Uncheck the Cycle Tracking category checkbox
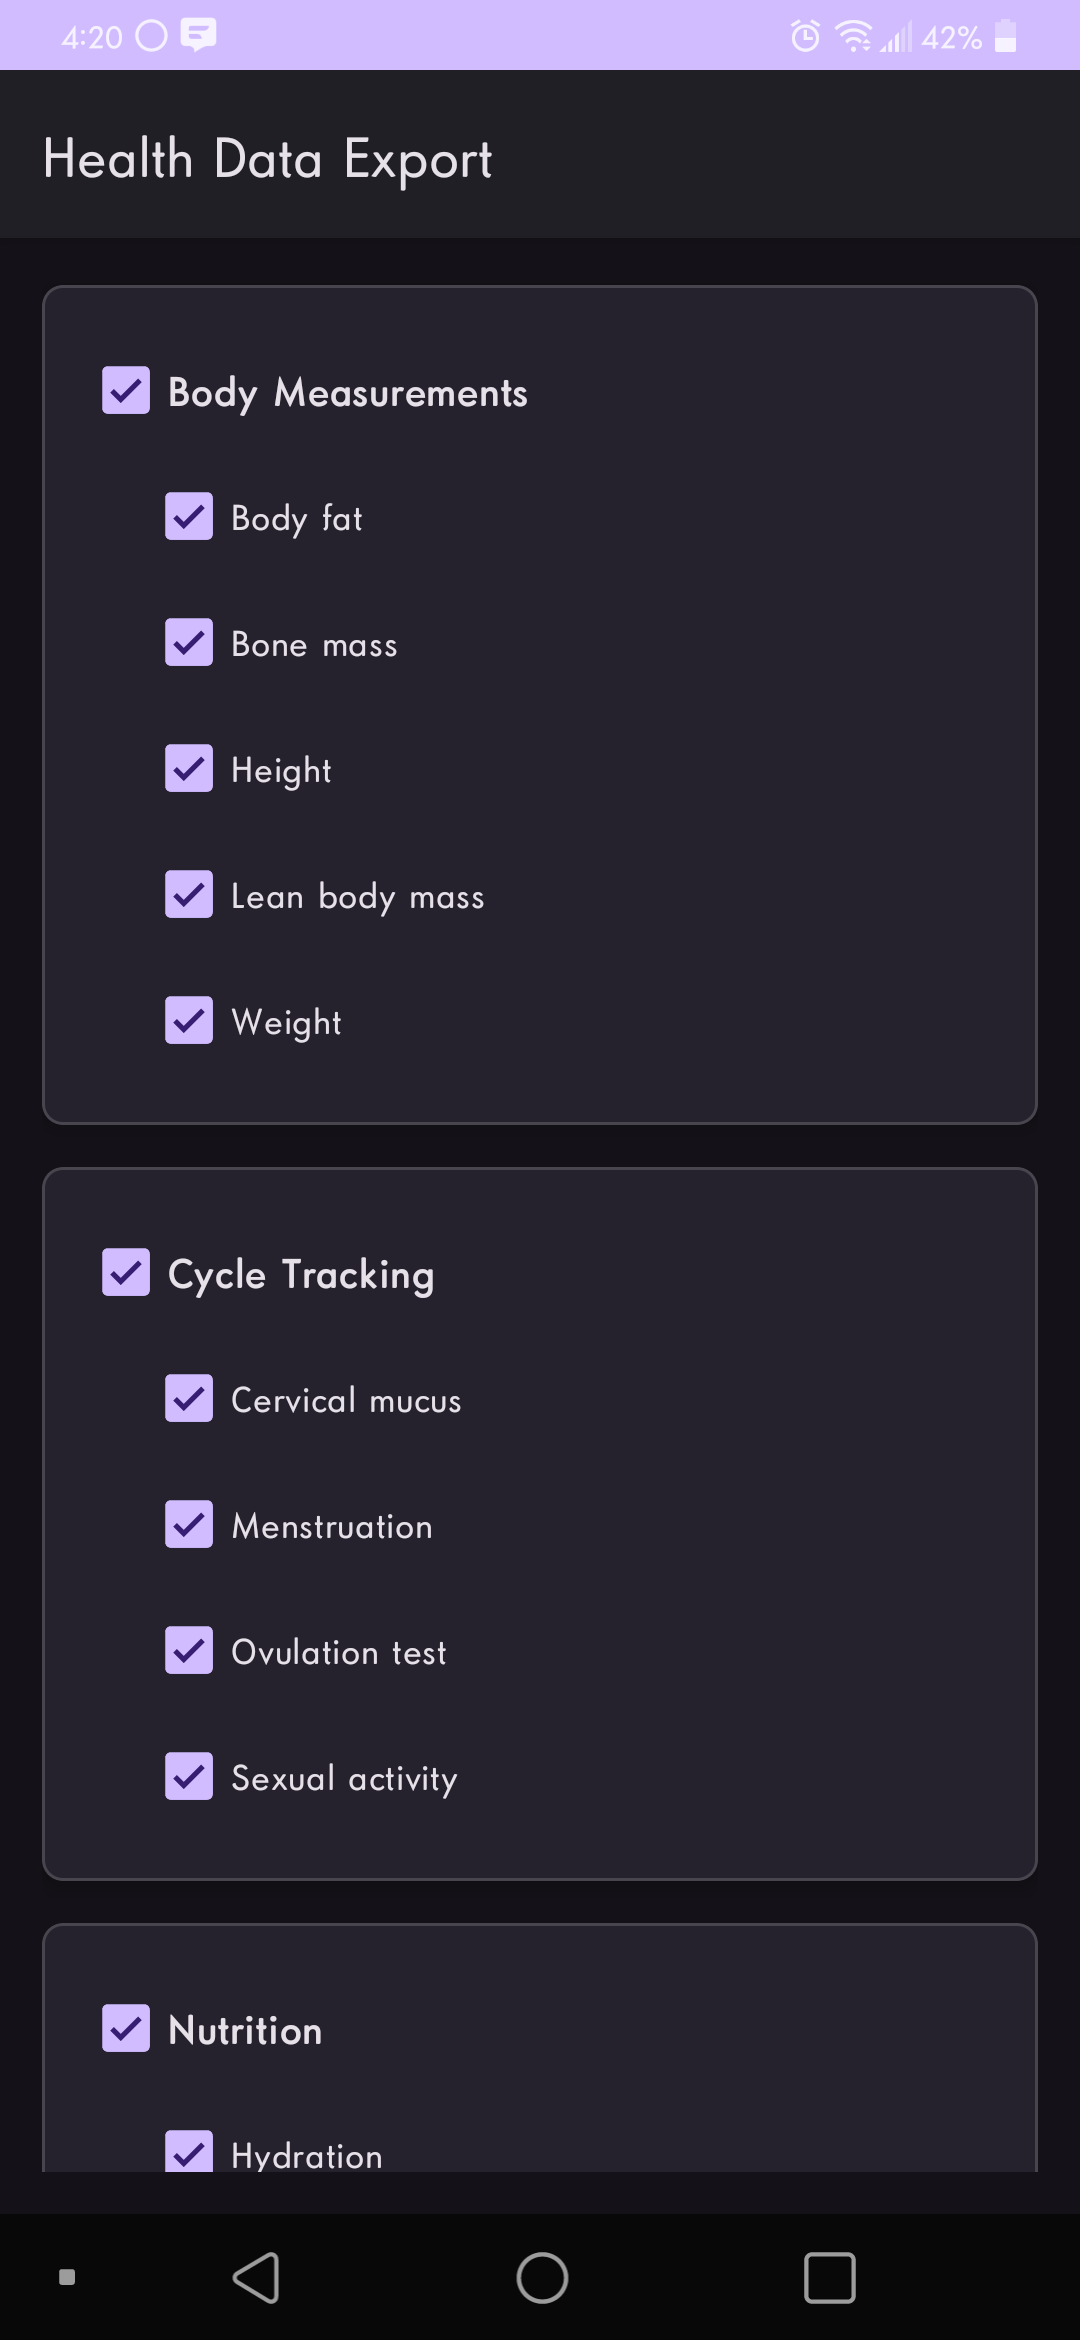The width and height of the screenshot is (1080, 2340). [x=126, y=1273]
